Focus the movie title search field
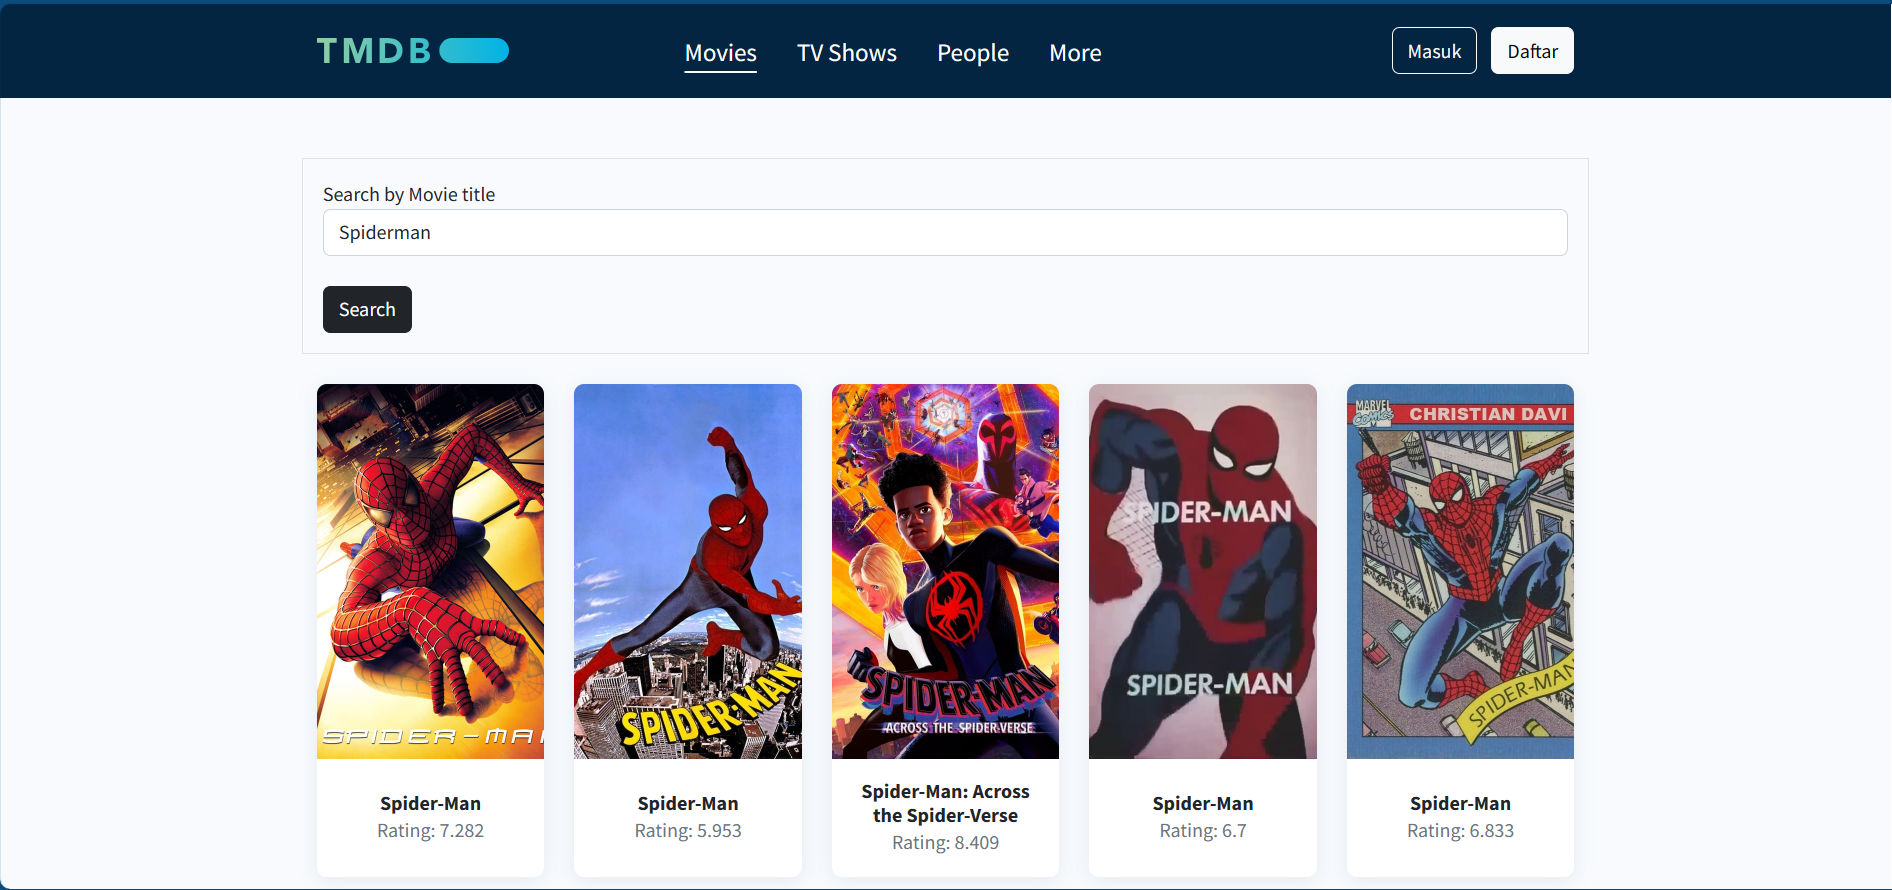Image resolution: width=1892 pixels, height=890 pixels. (945, 233)
